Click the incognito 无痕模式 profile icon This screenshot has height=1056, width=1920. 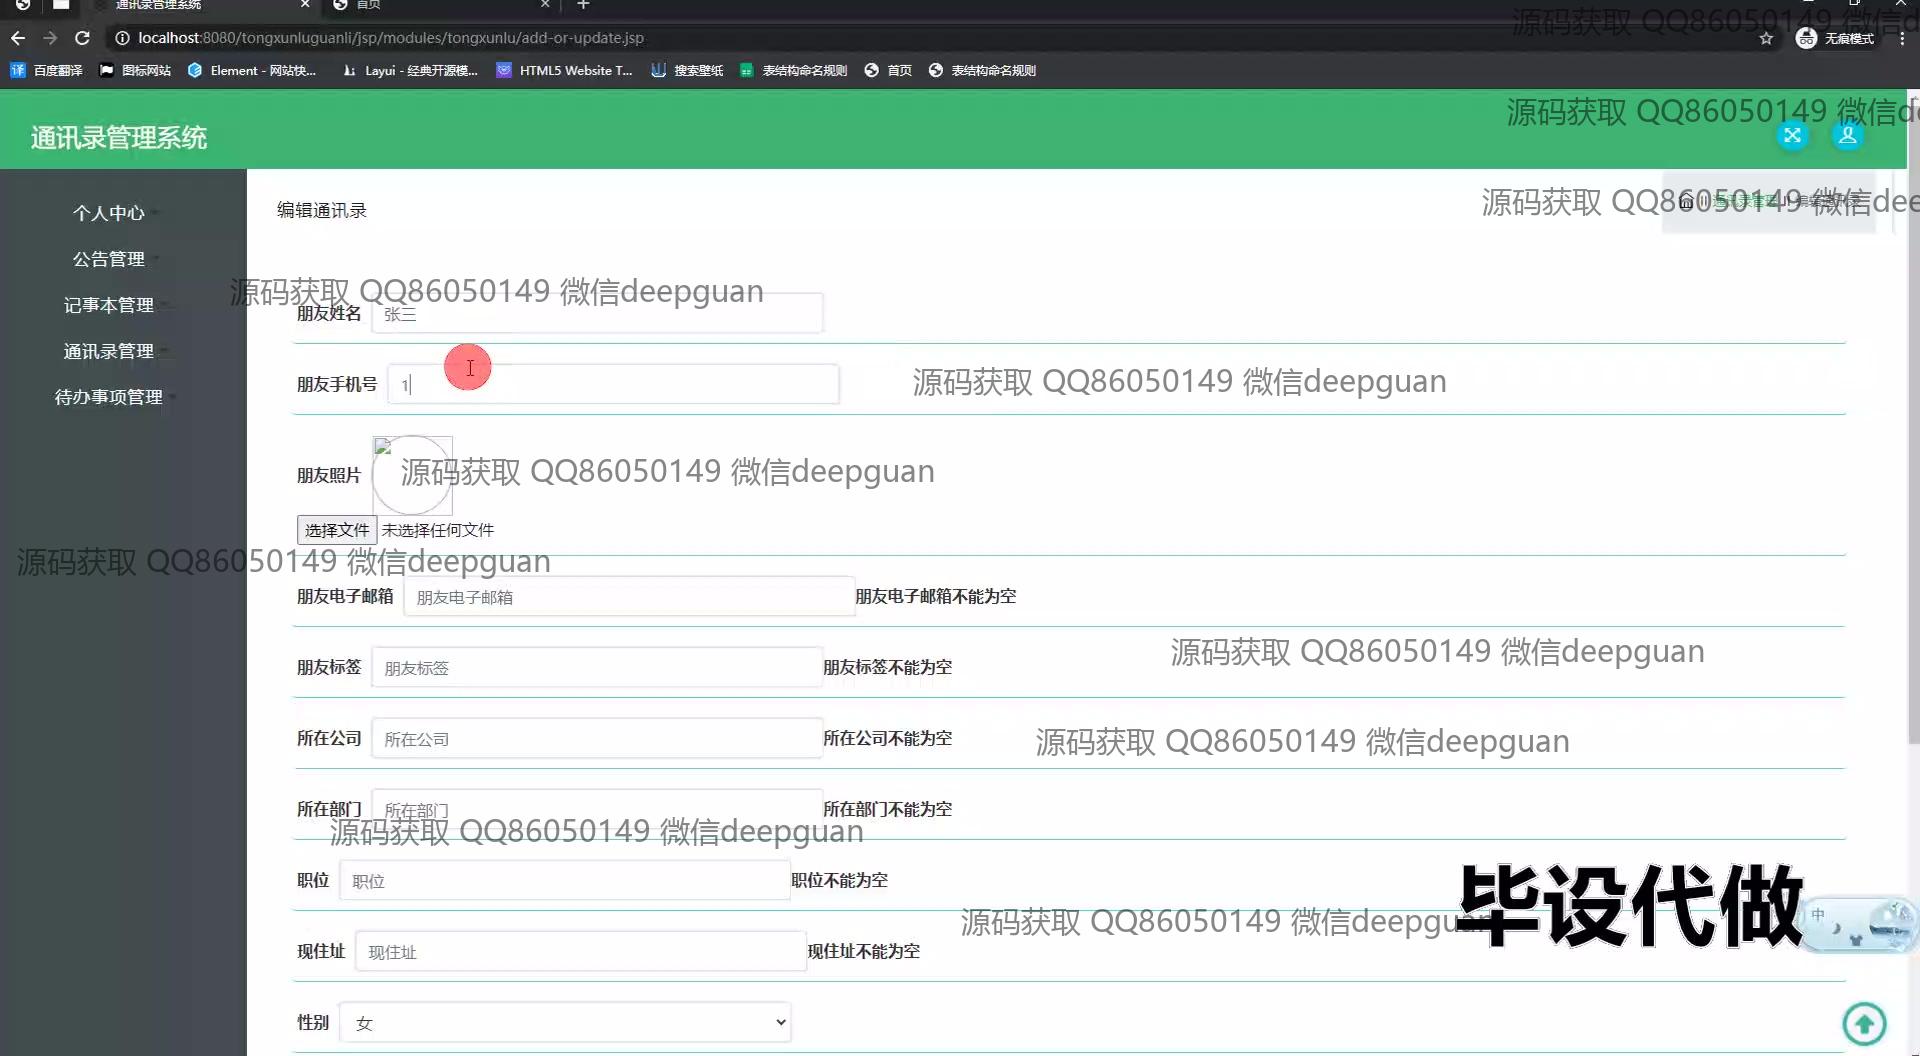pyautogui.click(x=1806, y=38)
